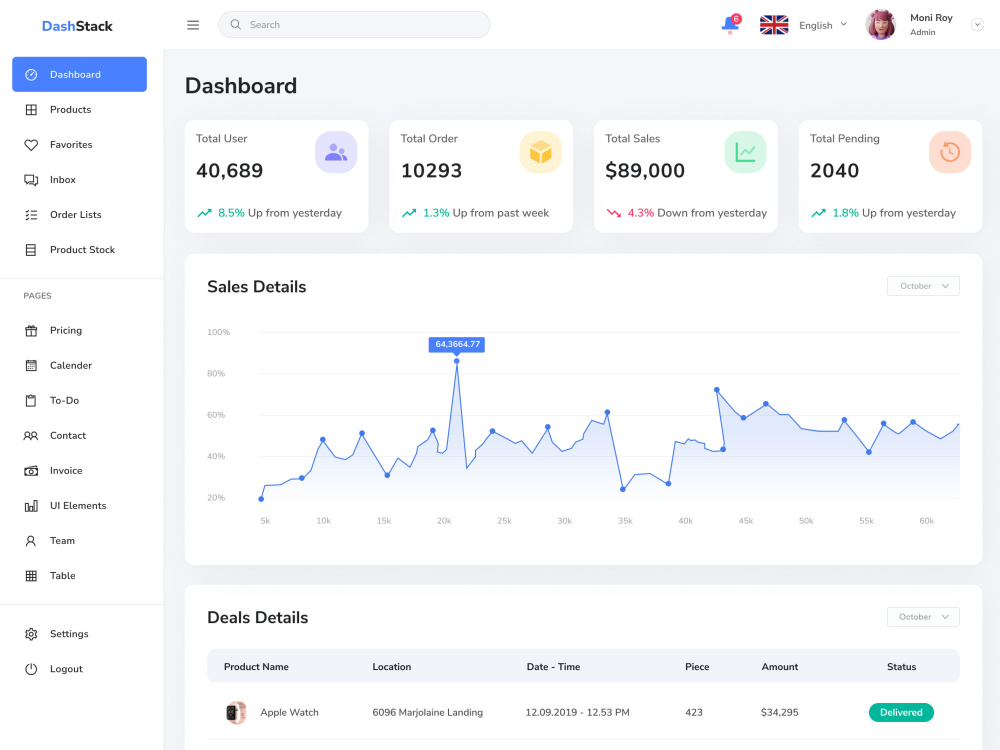The image size is (1000, 750).
Task: Open the Sales Details October dropdown
Action: pos(923,286)
